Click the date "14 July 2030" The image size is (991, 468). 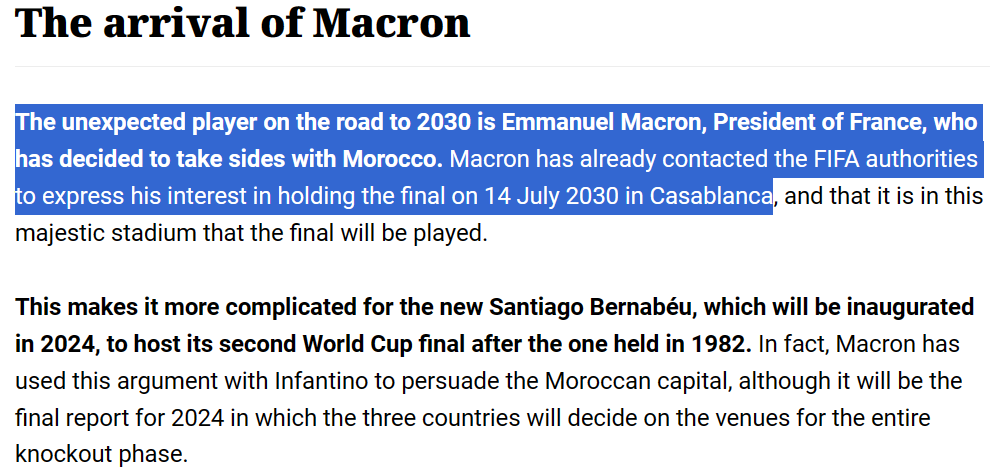(x=551, y=197)
